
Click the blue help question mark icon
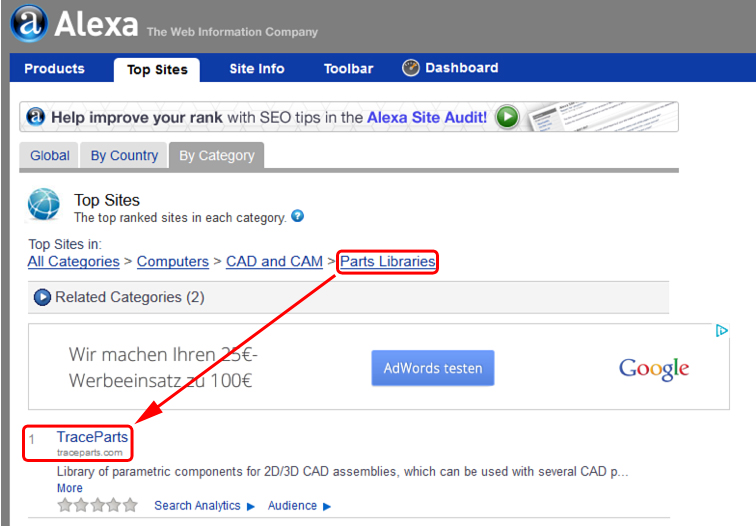pyautogui.click(x=297, y=216)
